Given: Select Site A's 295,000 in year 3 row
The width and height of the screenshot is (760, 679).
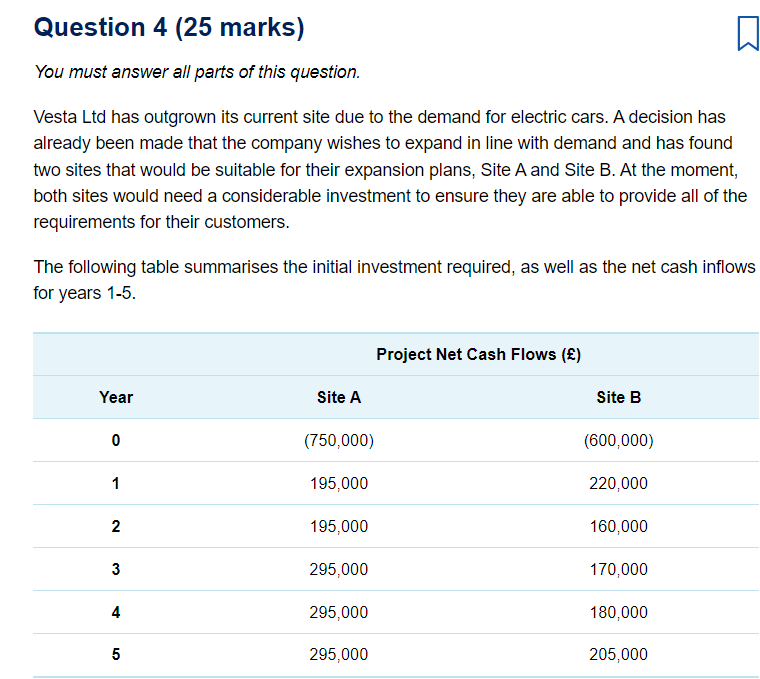Looking at the screenshot, I should pyautogui.click(x=339, y=569).
